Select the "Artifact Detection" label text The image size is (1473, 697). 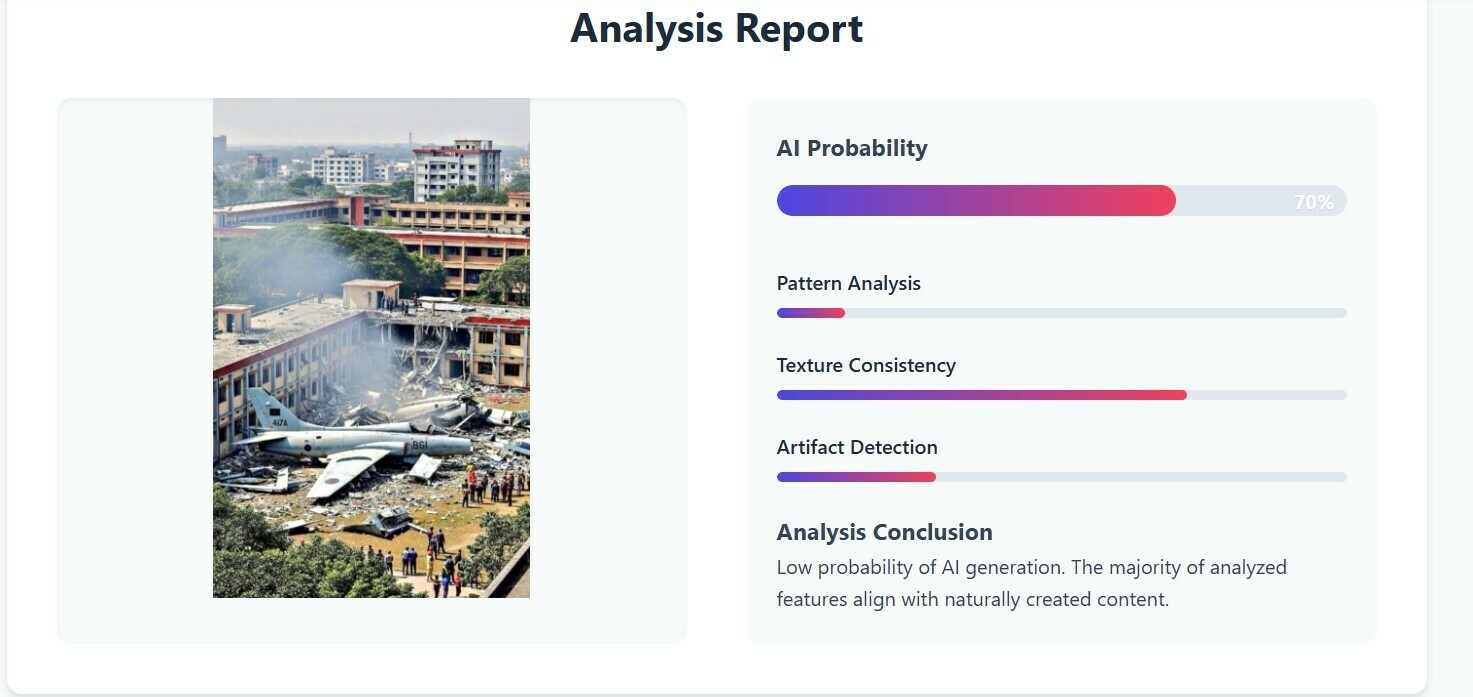pos(857,447)
